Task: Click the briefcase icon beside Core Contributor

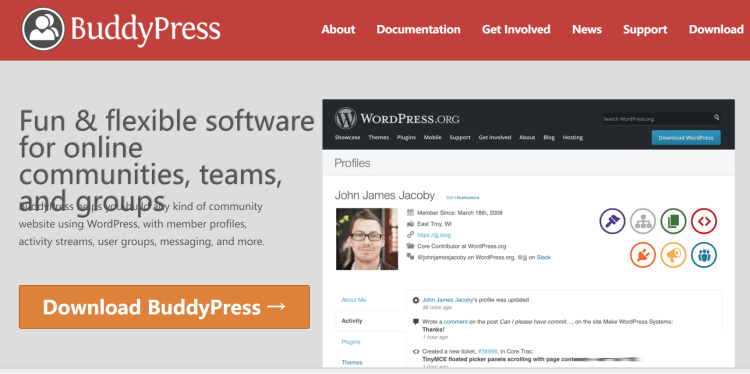Action: tap(410, 246)
